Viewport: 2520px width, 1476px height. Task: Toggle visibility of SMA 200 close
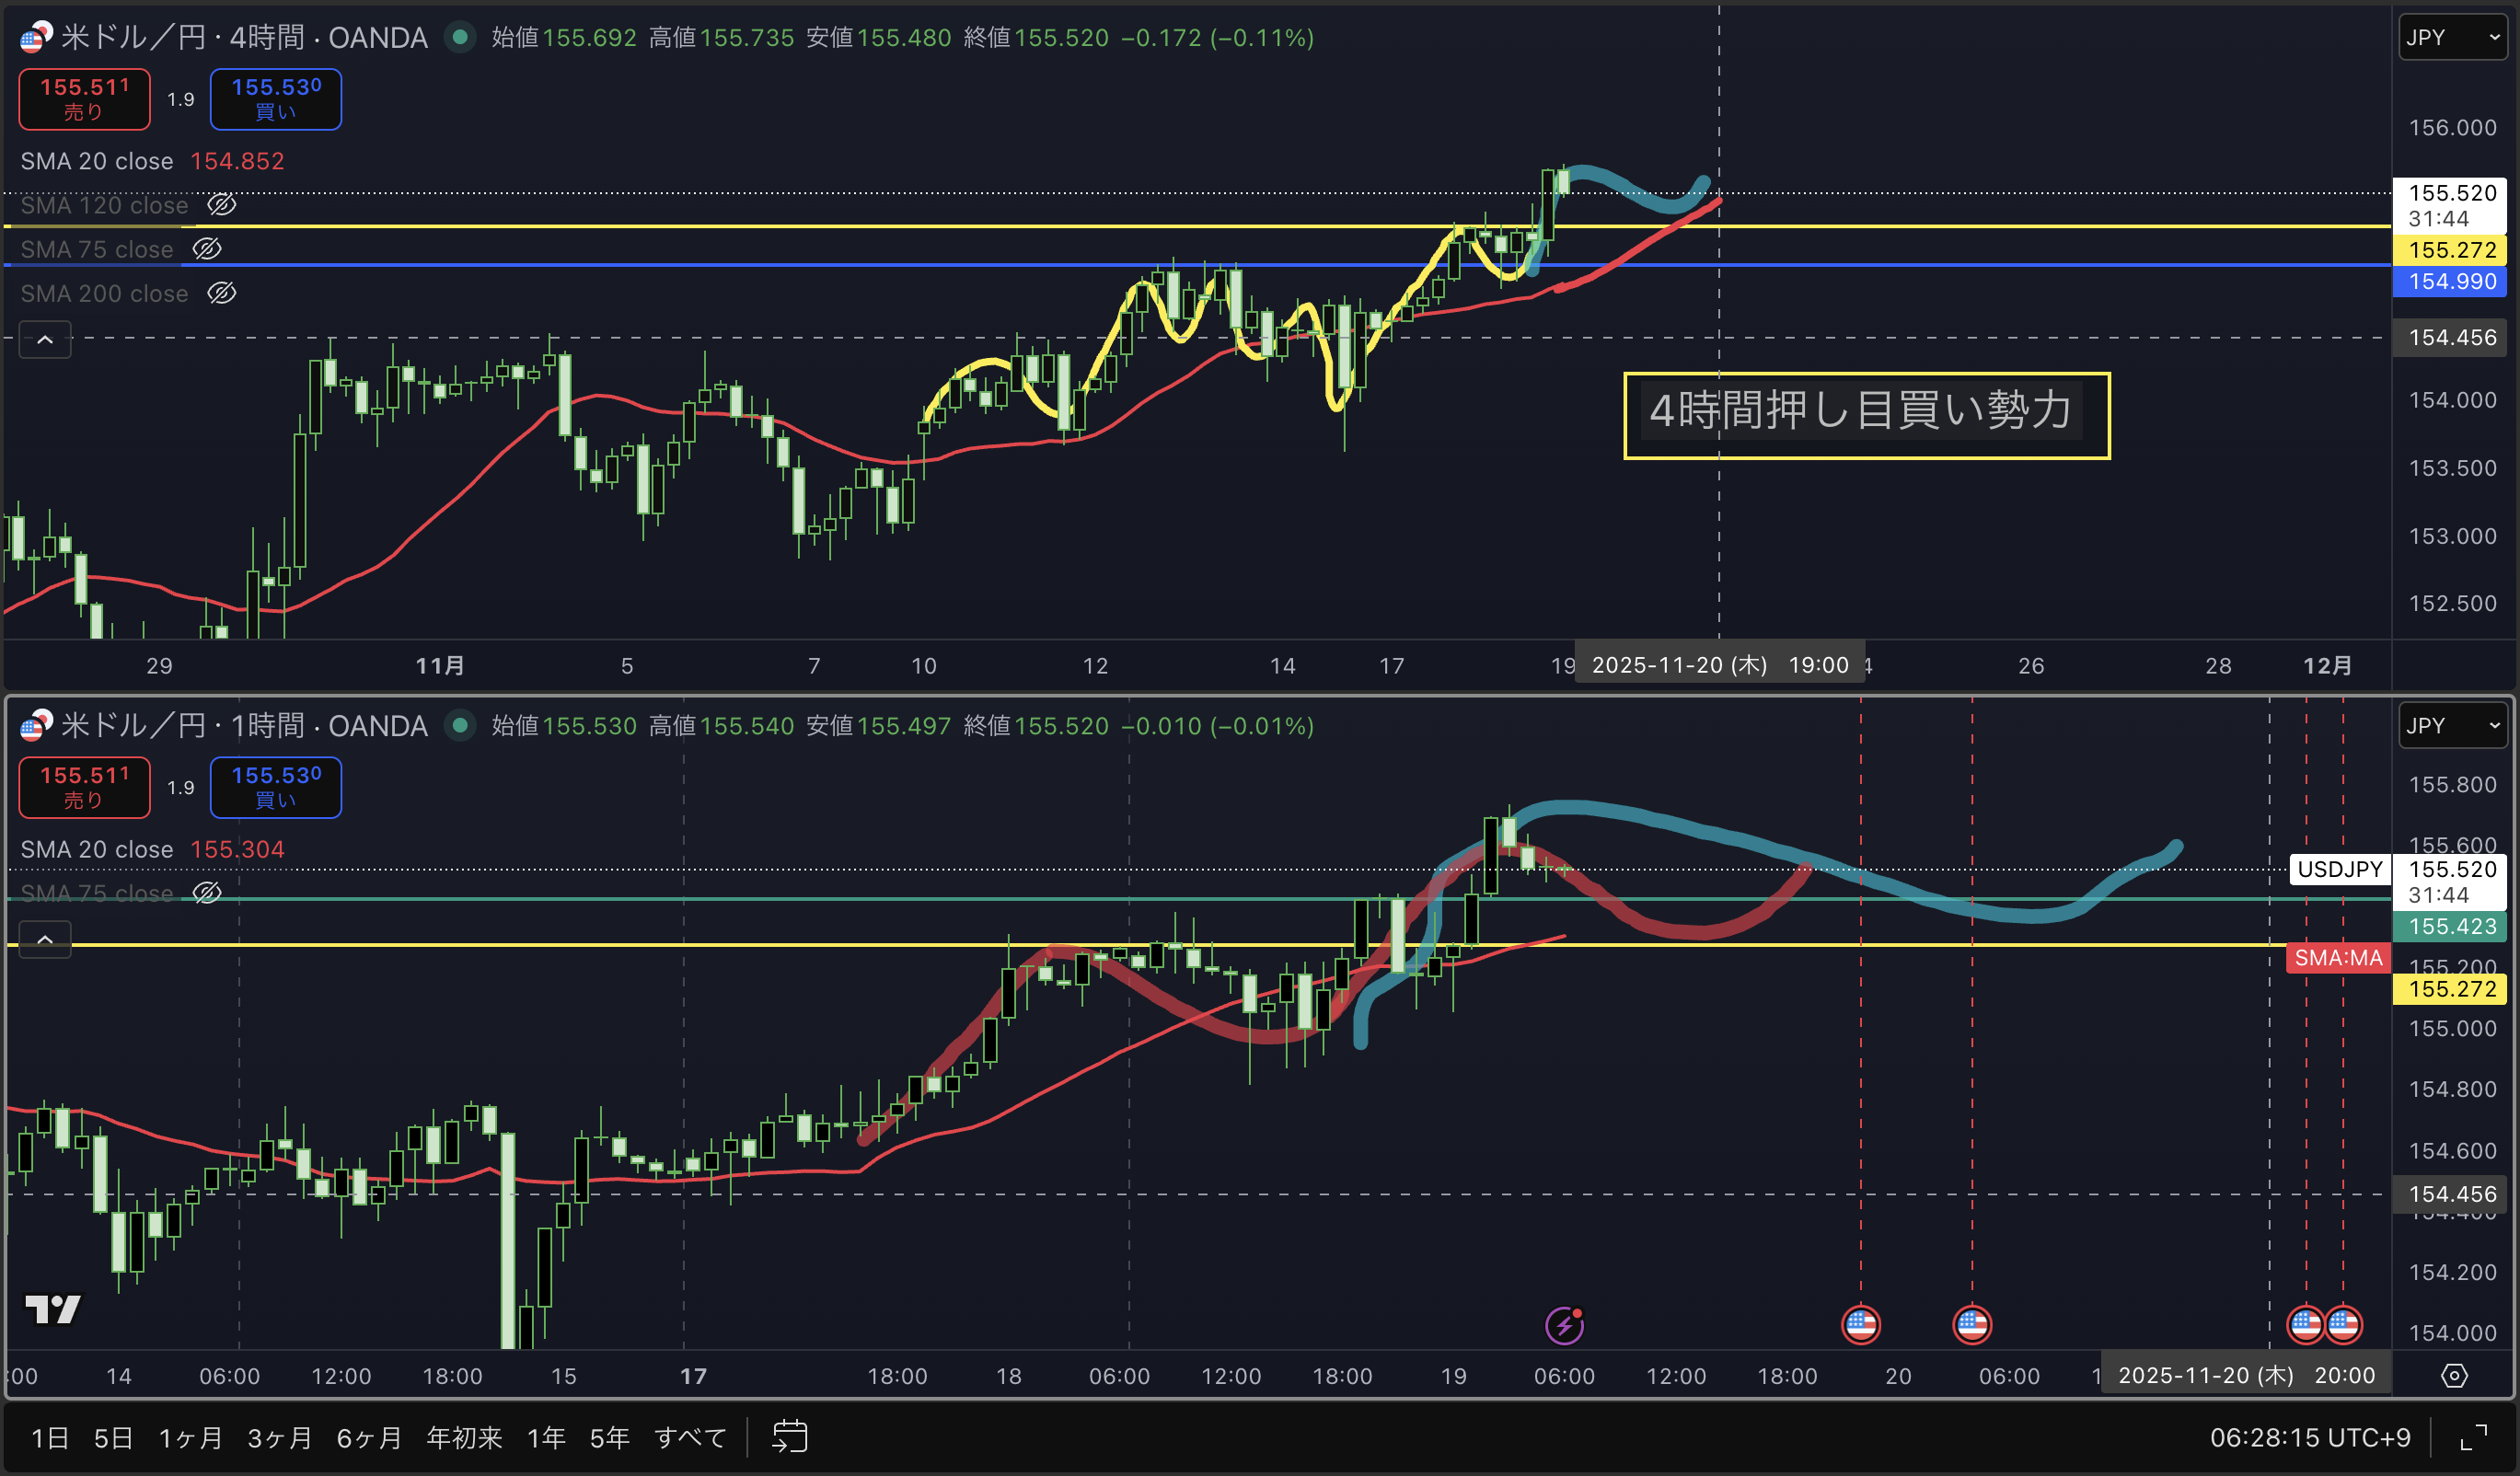click(x=221, y=293)
